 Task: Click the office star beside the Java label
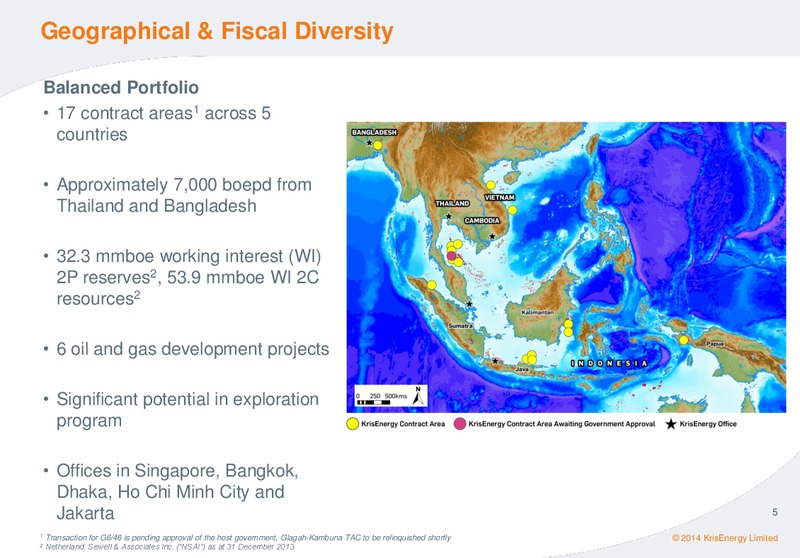[x=495, y=361]
